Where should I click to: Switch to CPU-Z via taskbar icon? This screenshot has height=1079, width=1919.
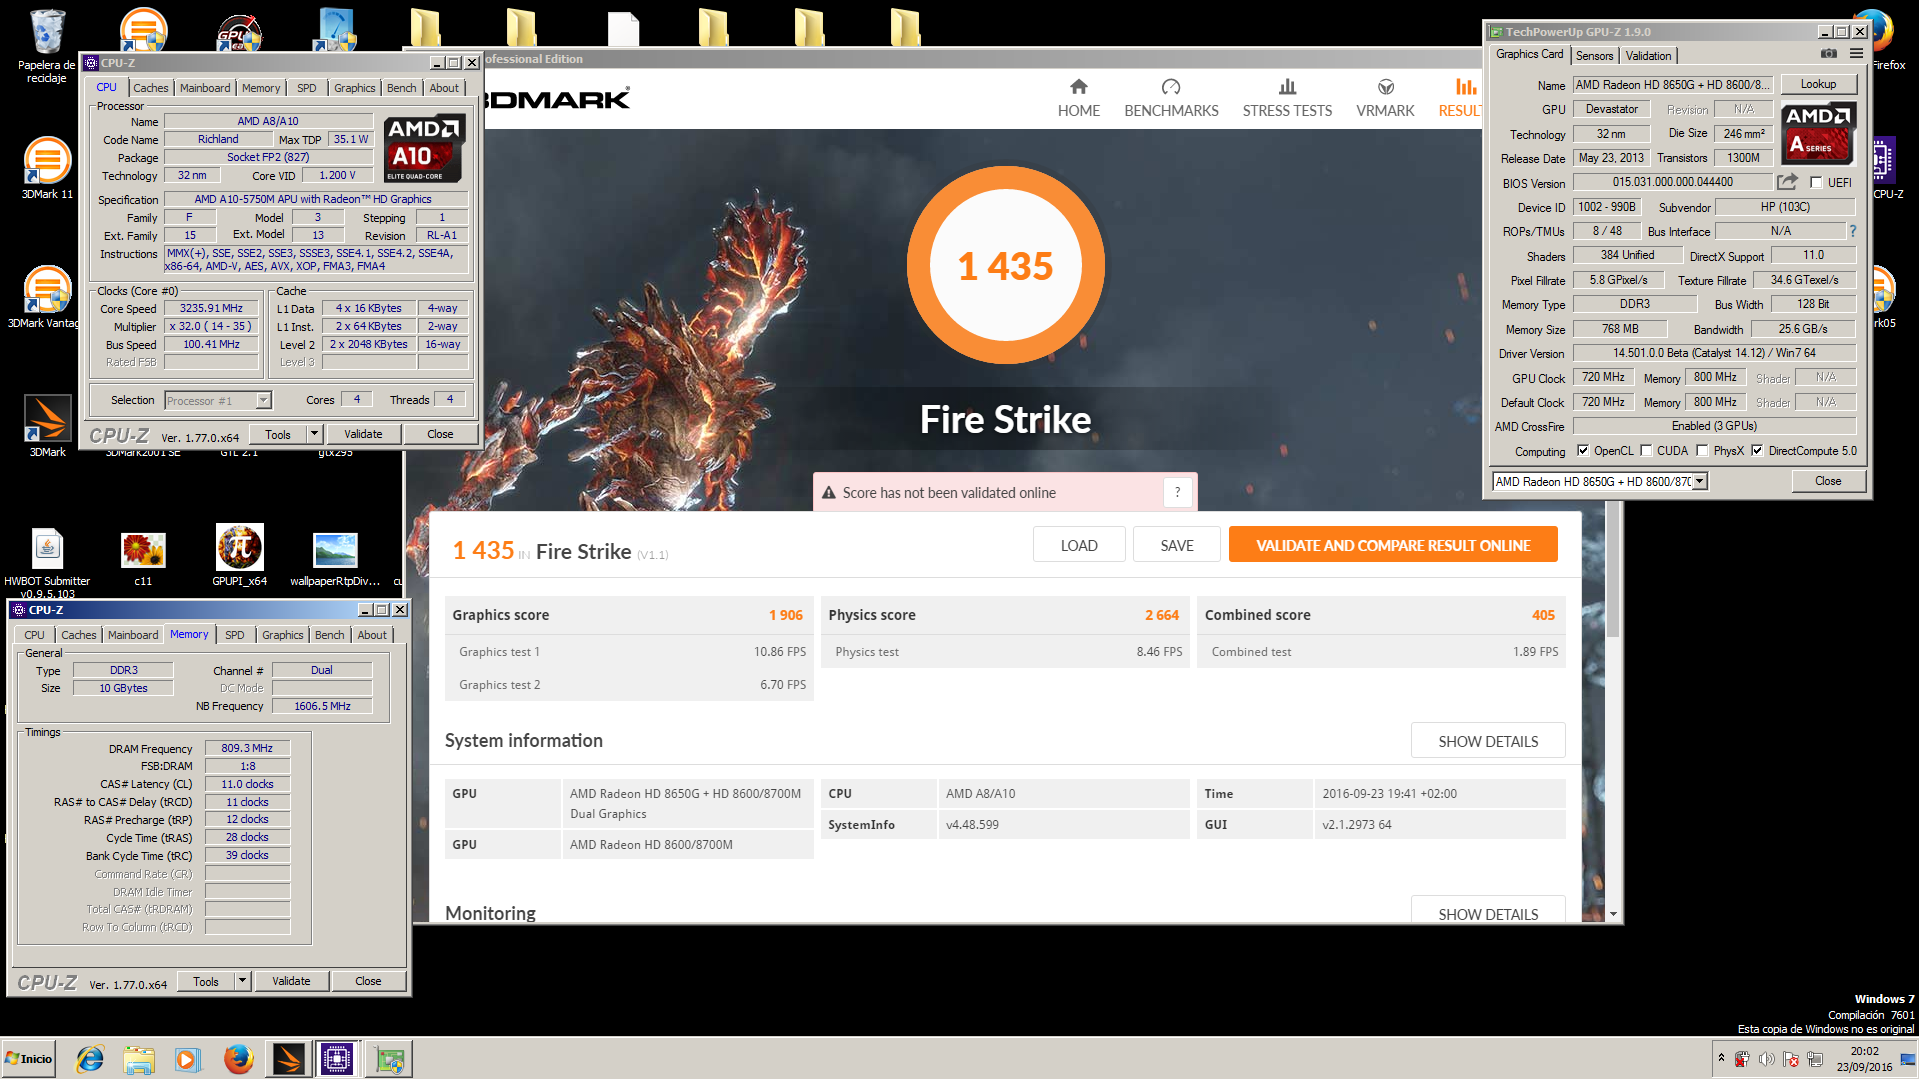[x=337, y=1059]
